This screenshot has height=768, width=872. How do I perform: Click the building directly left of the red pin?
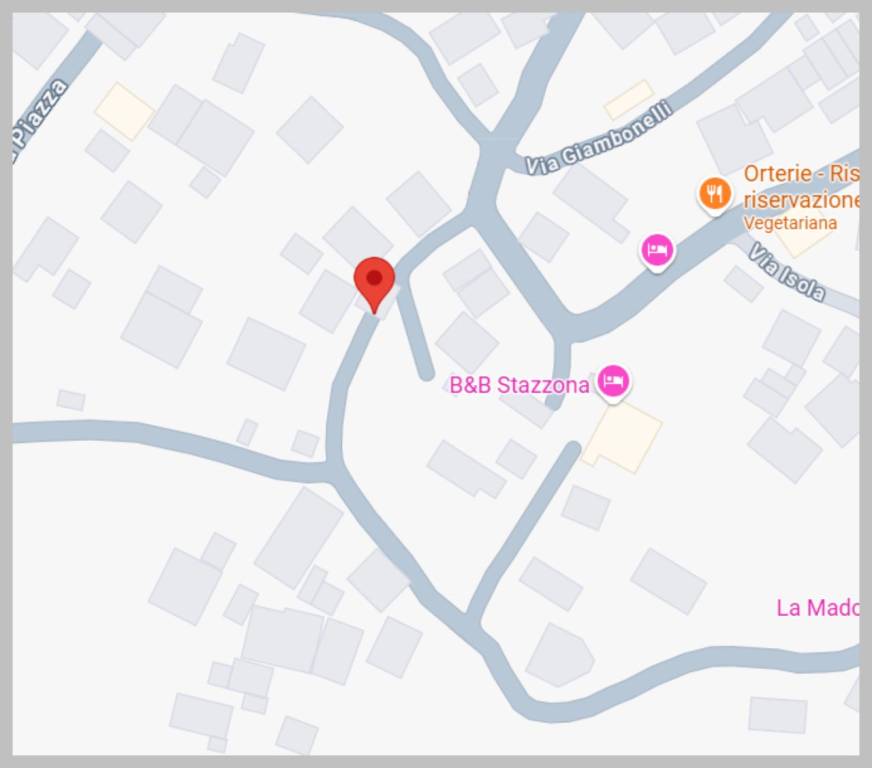point(328,301)
